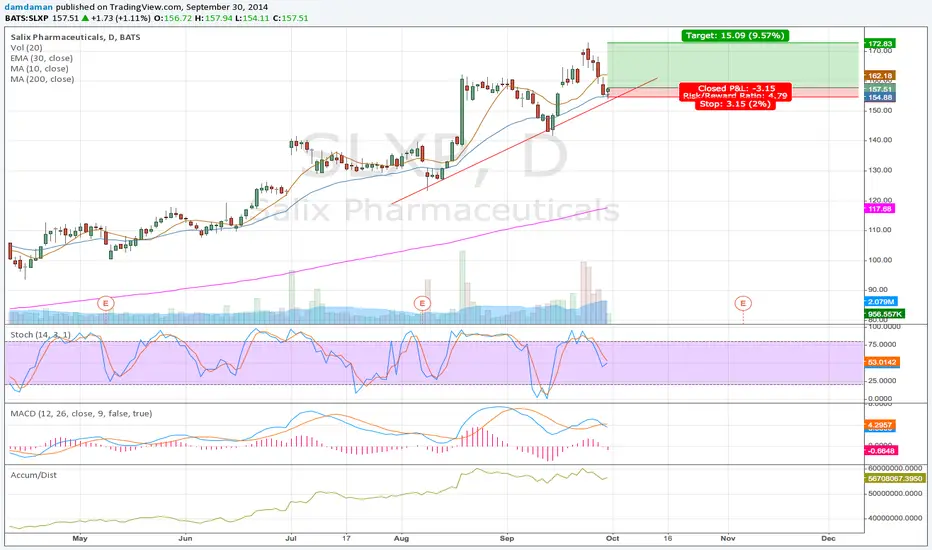Click the green target zone rectangle
Screen dimensions: 932x550
[x=732, y=65]
